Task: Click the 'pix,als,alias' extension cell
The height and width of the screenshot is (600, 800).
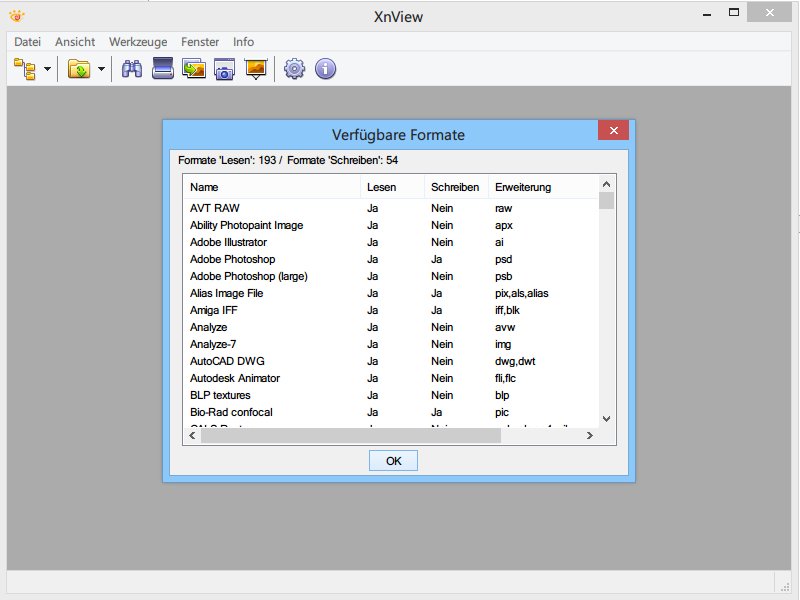Action: 521,293
